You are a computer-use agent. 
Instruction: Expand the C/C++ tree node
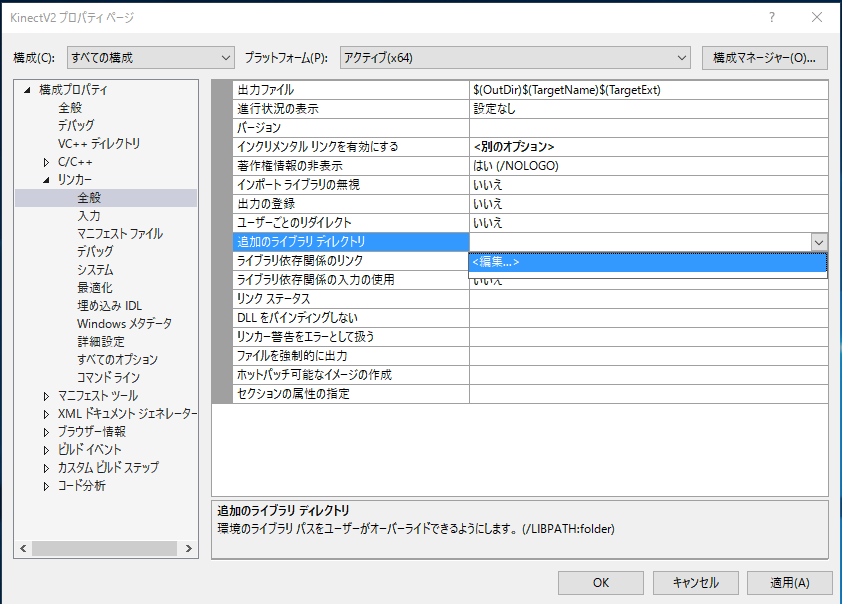pyautogui.click(x=46, y=162)
